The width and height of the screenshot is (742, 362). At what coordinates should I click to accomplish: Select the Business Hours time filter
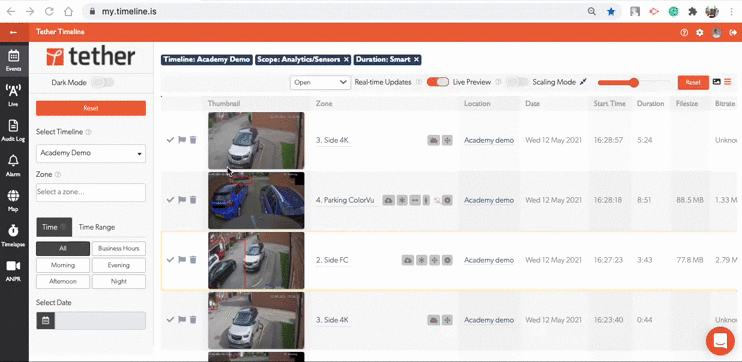click(x=119, y=248)
